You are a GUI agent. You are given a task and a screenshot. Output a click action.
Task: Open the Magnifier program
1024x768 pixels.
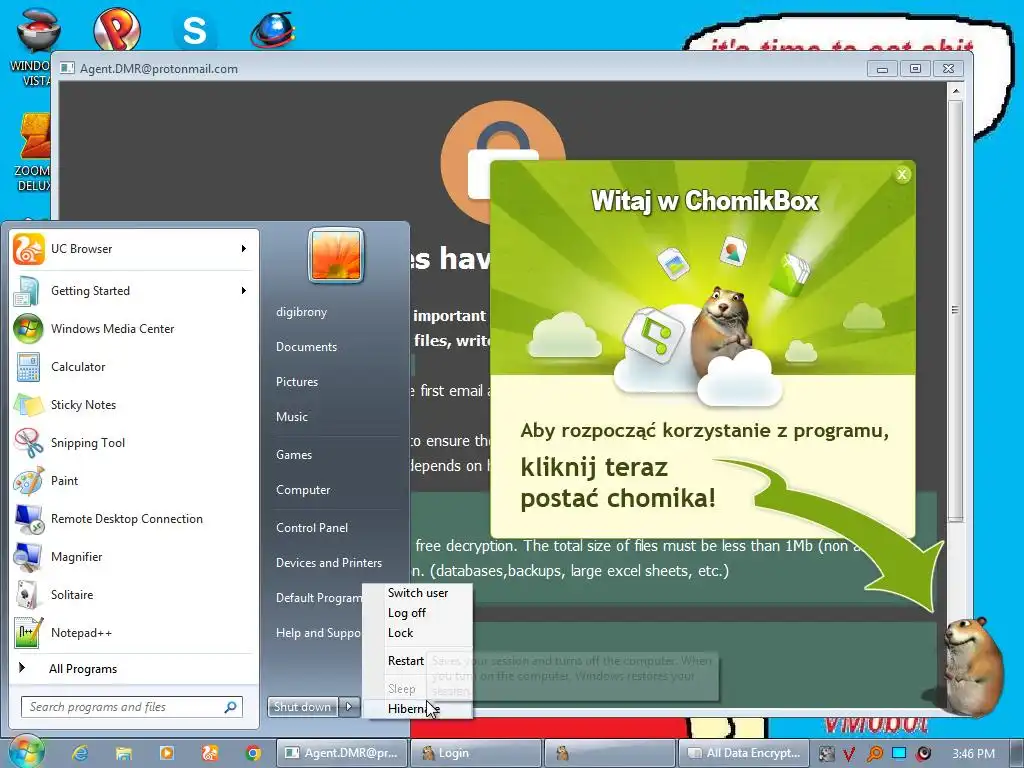tap(134, 556)
